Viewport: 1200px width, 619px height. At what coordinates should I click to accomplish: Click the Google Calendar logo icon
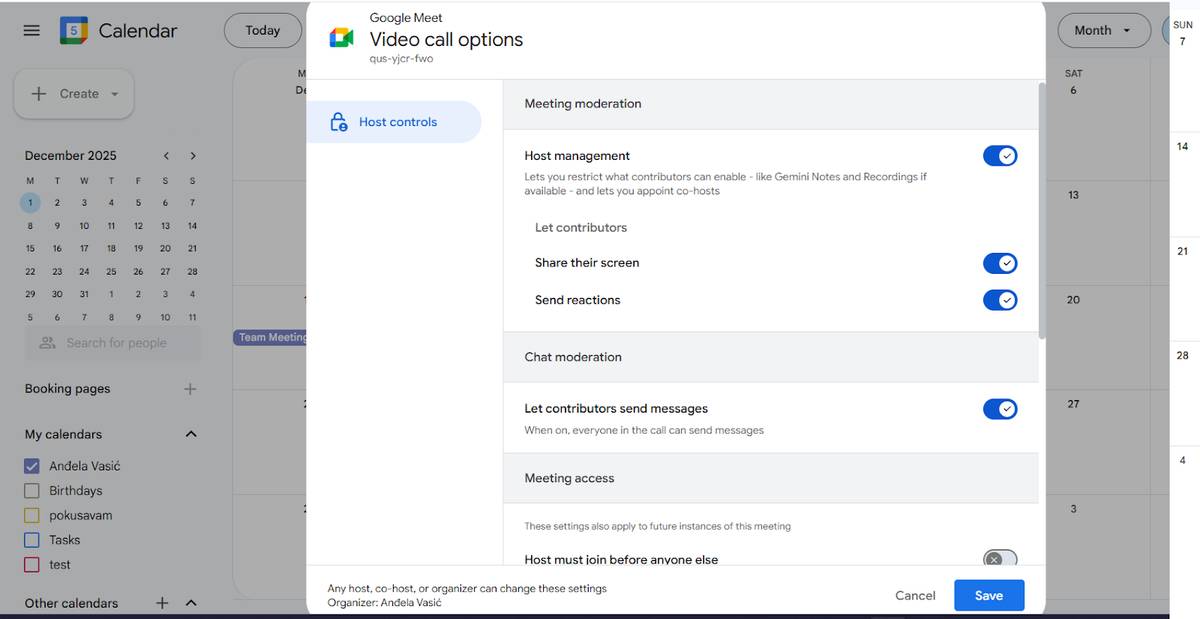74,31
